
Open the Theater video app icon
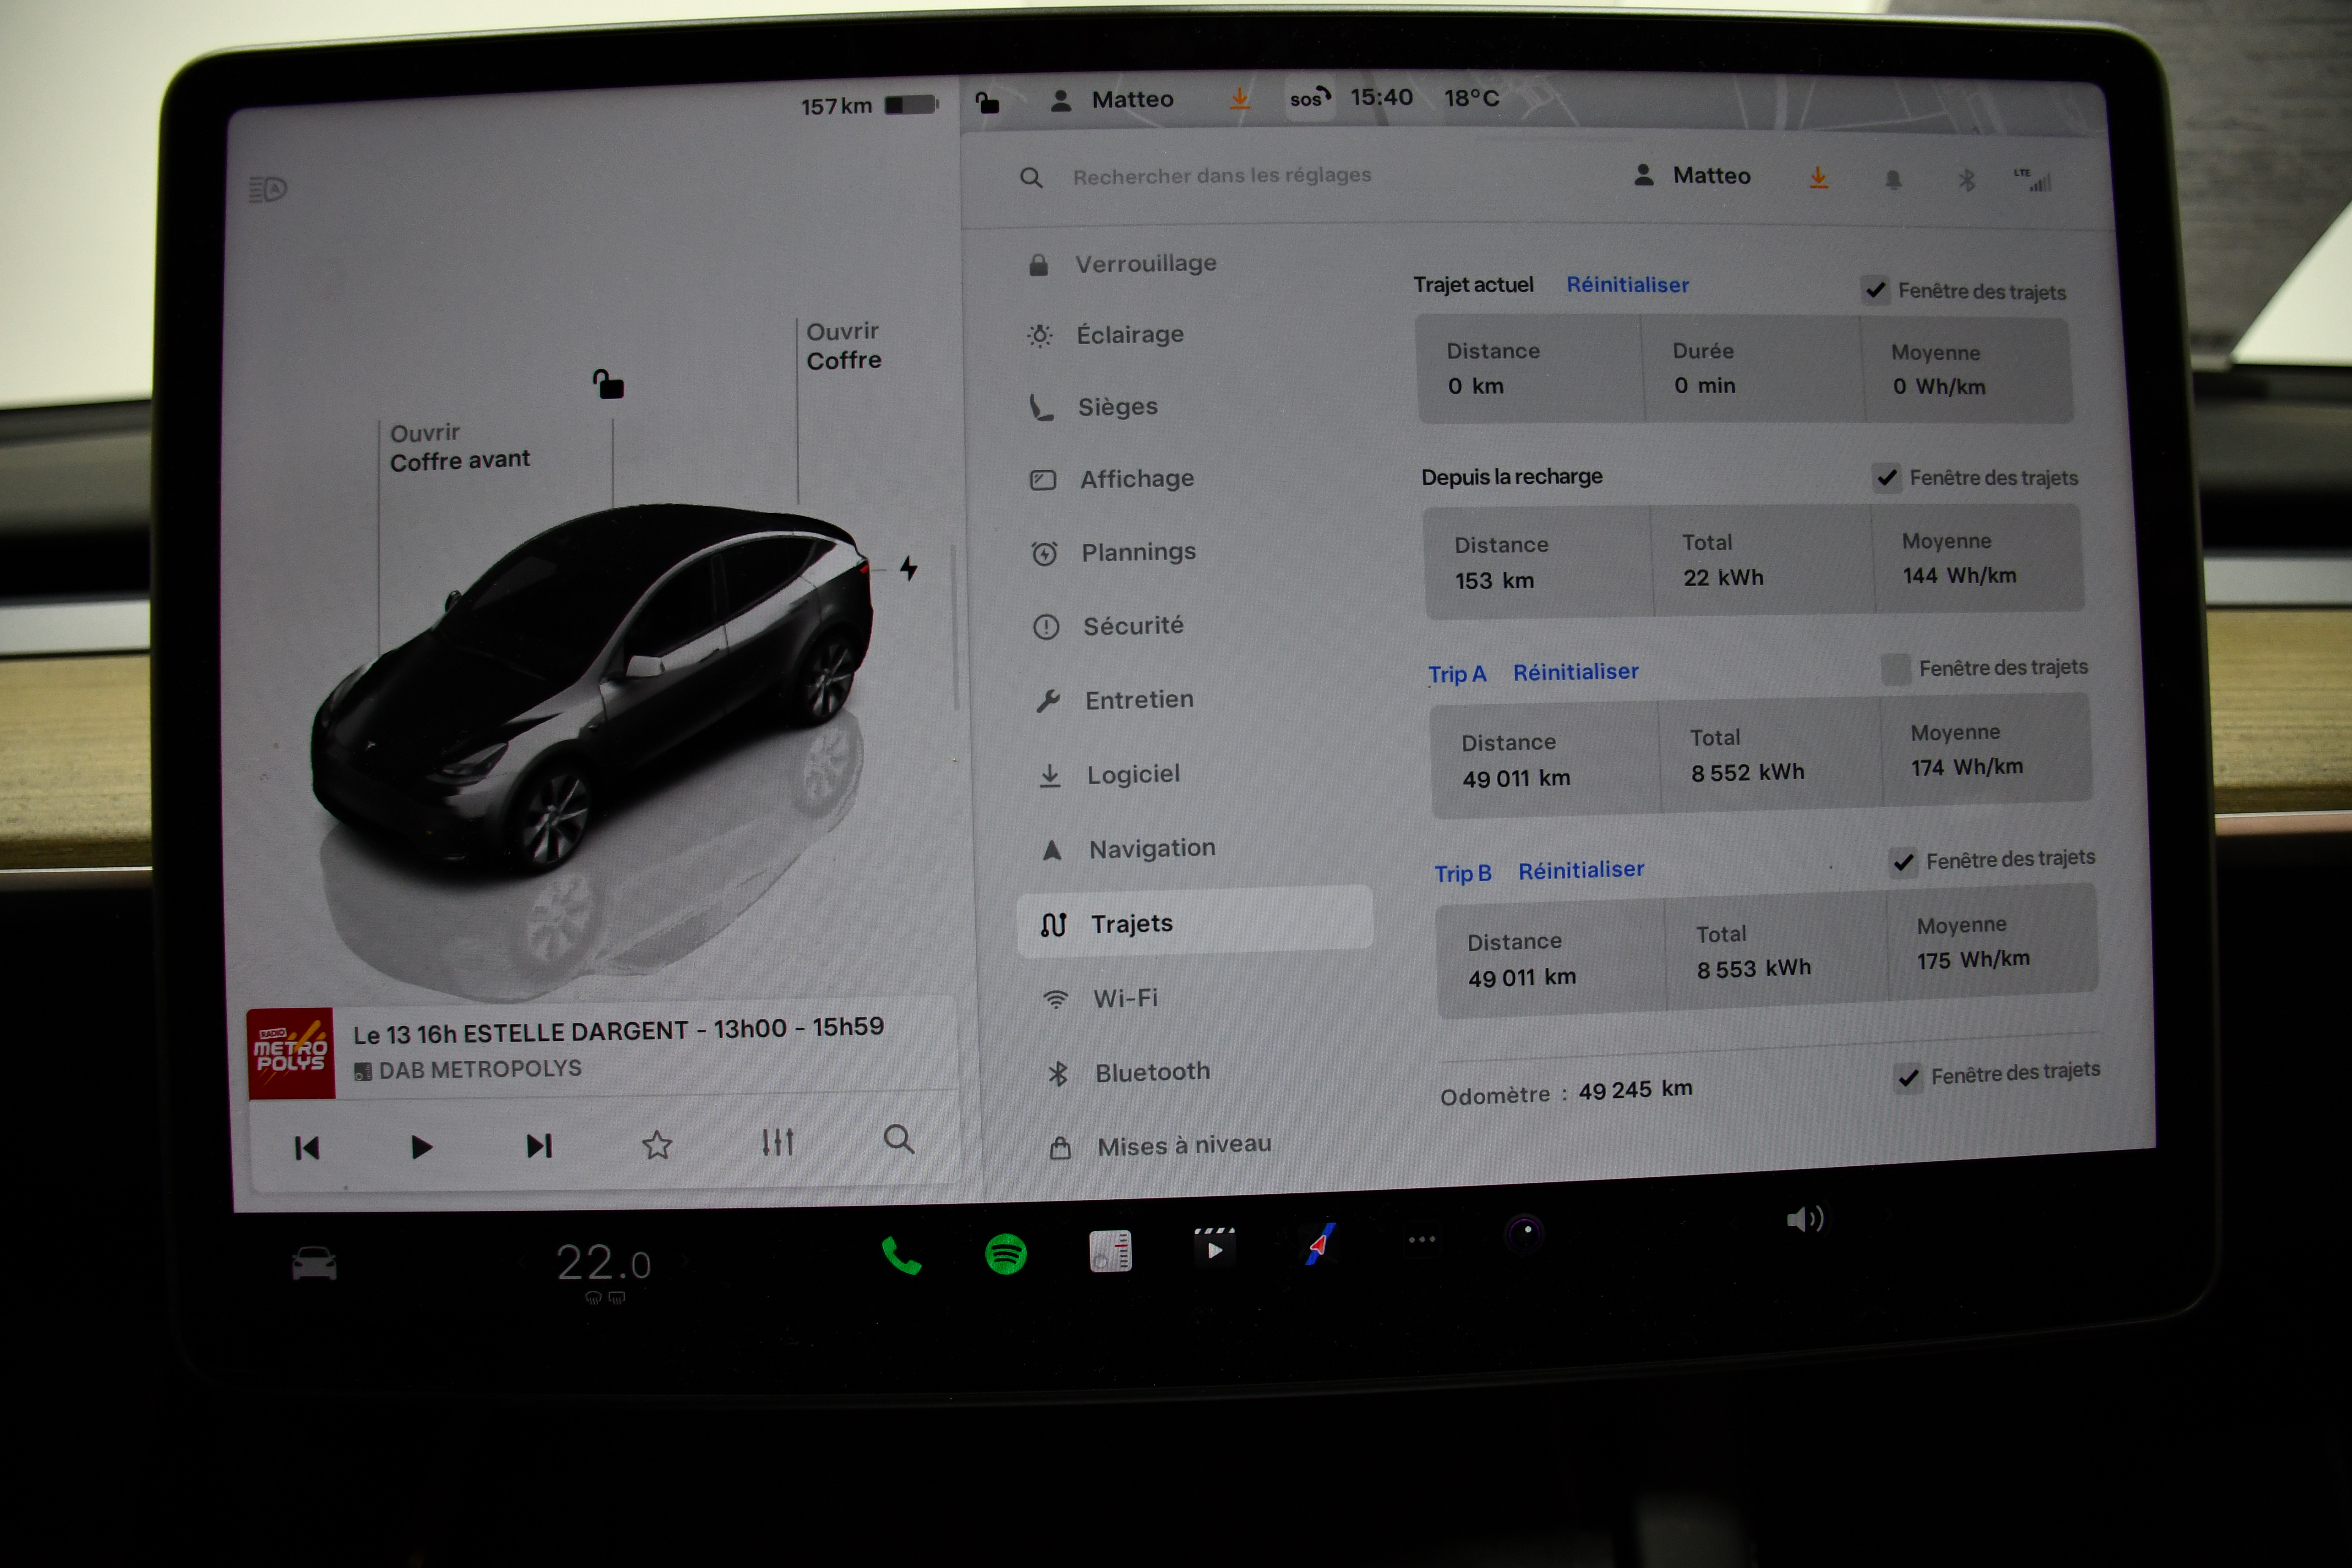(x=1214, y=1247)
